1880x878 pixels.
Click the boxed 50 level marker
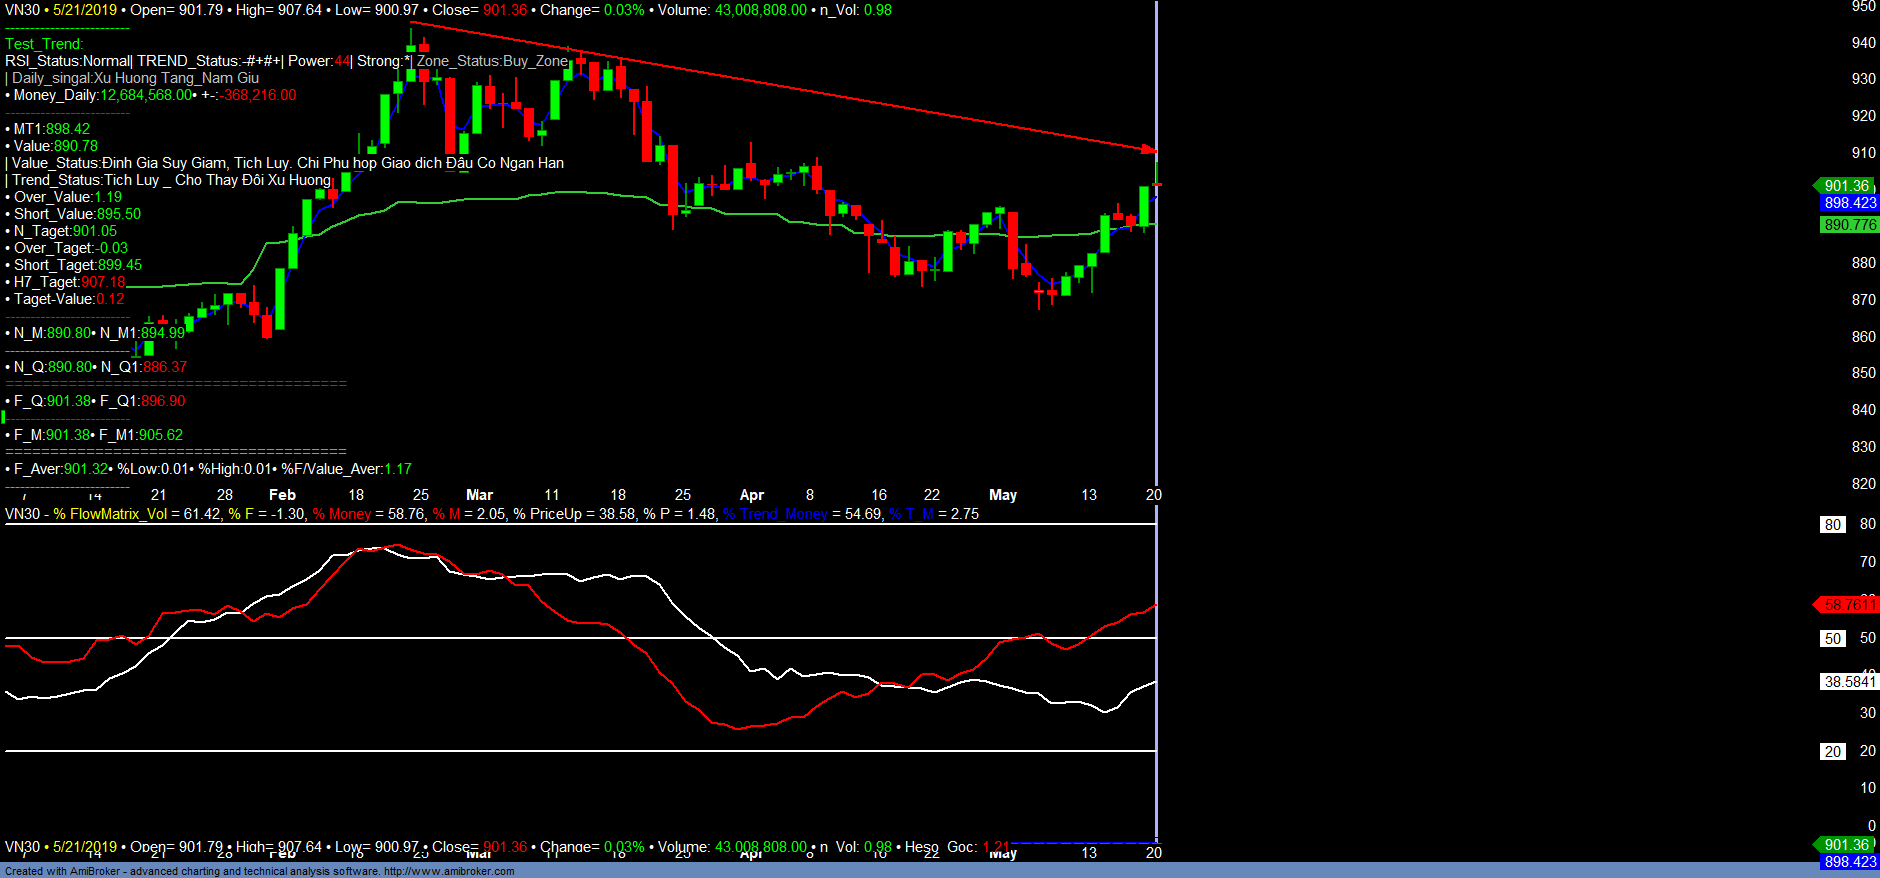click(1832, 639)
